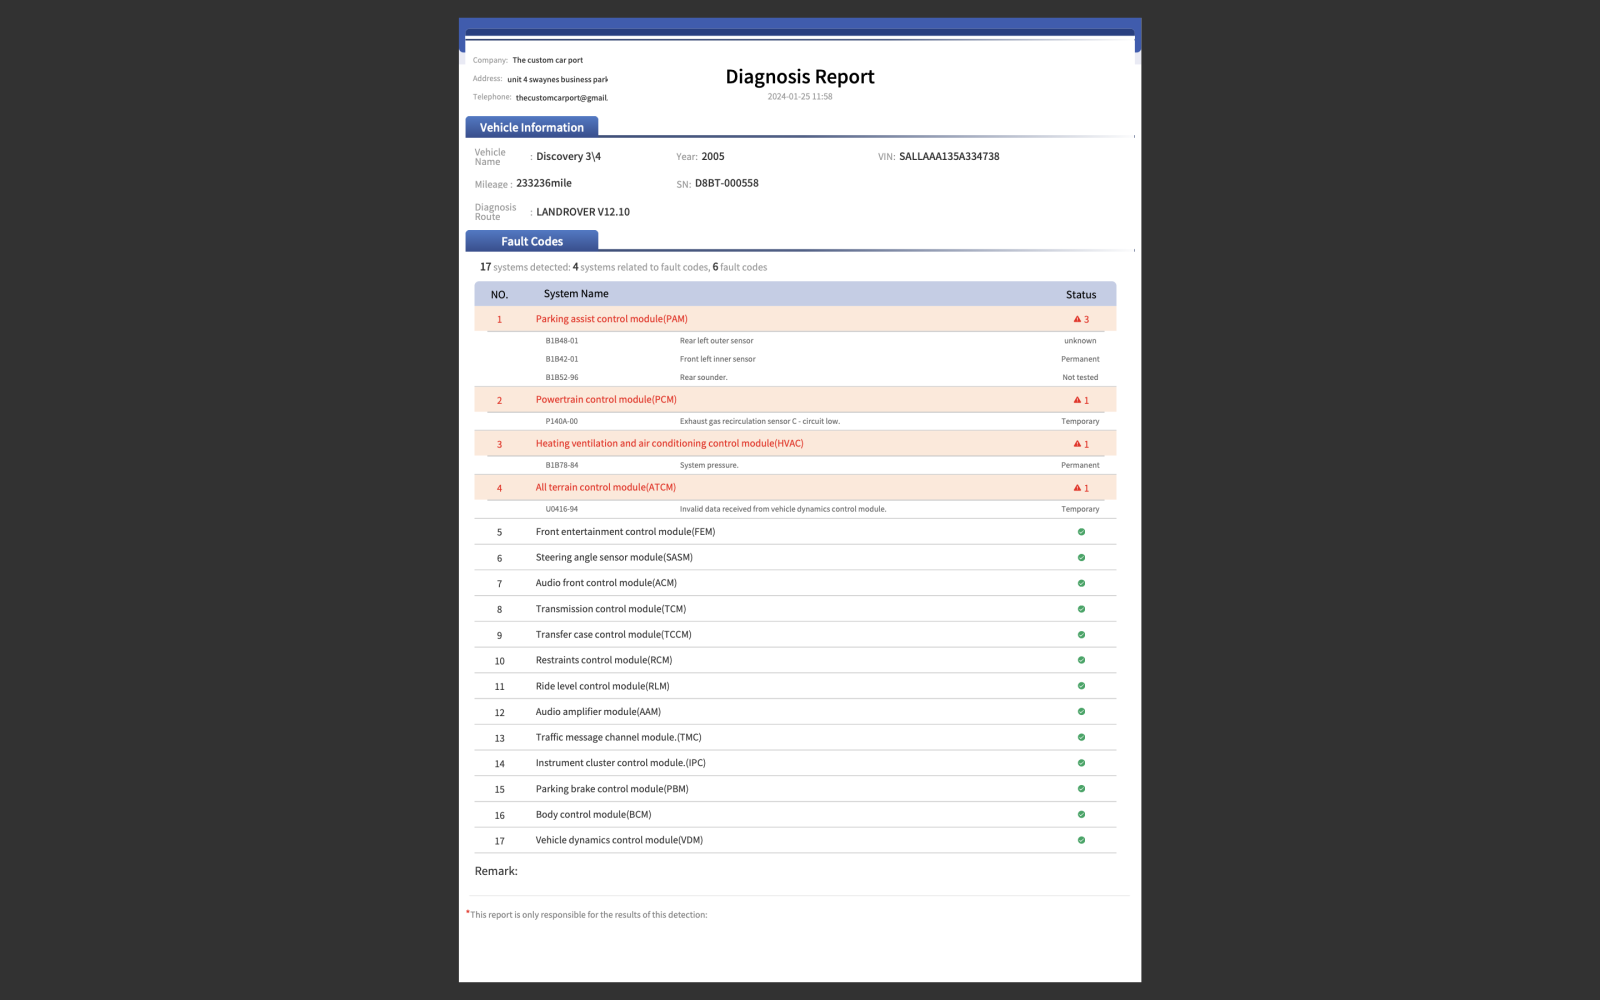Click the mileage value 233236mile
This screenshot has width=1600, height=1000.
[x=544, y=184]
